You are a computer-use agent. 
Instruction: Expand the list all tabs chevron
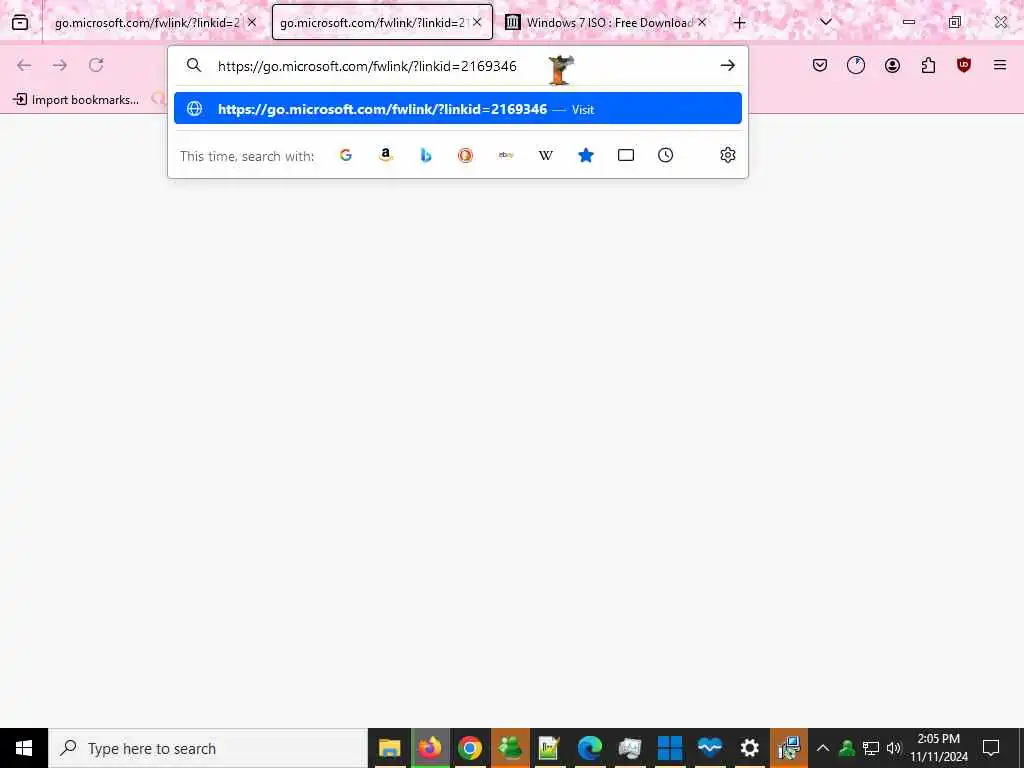click(826, 22)
